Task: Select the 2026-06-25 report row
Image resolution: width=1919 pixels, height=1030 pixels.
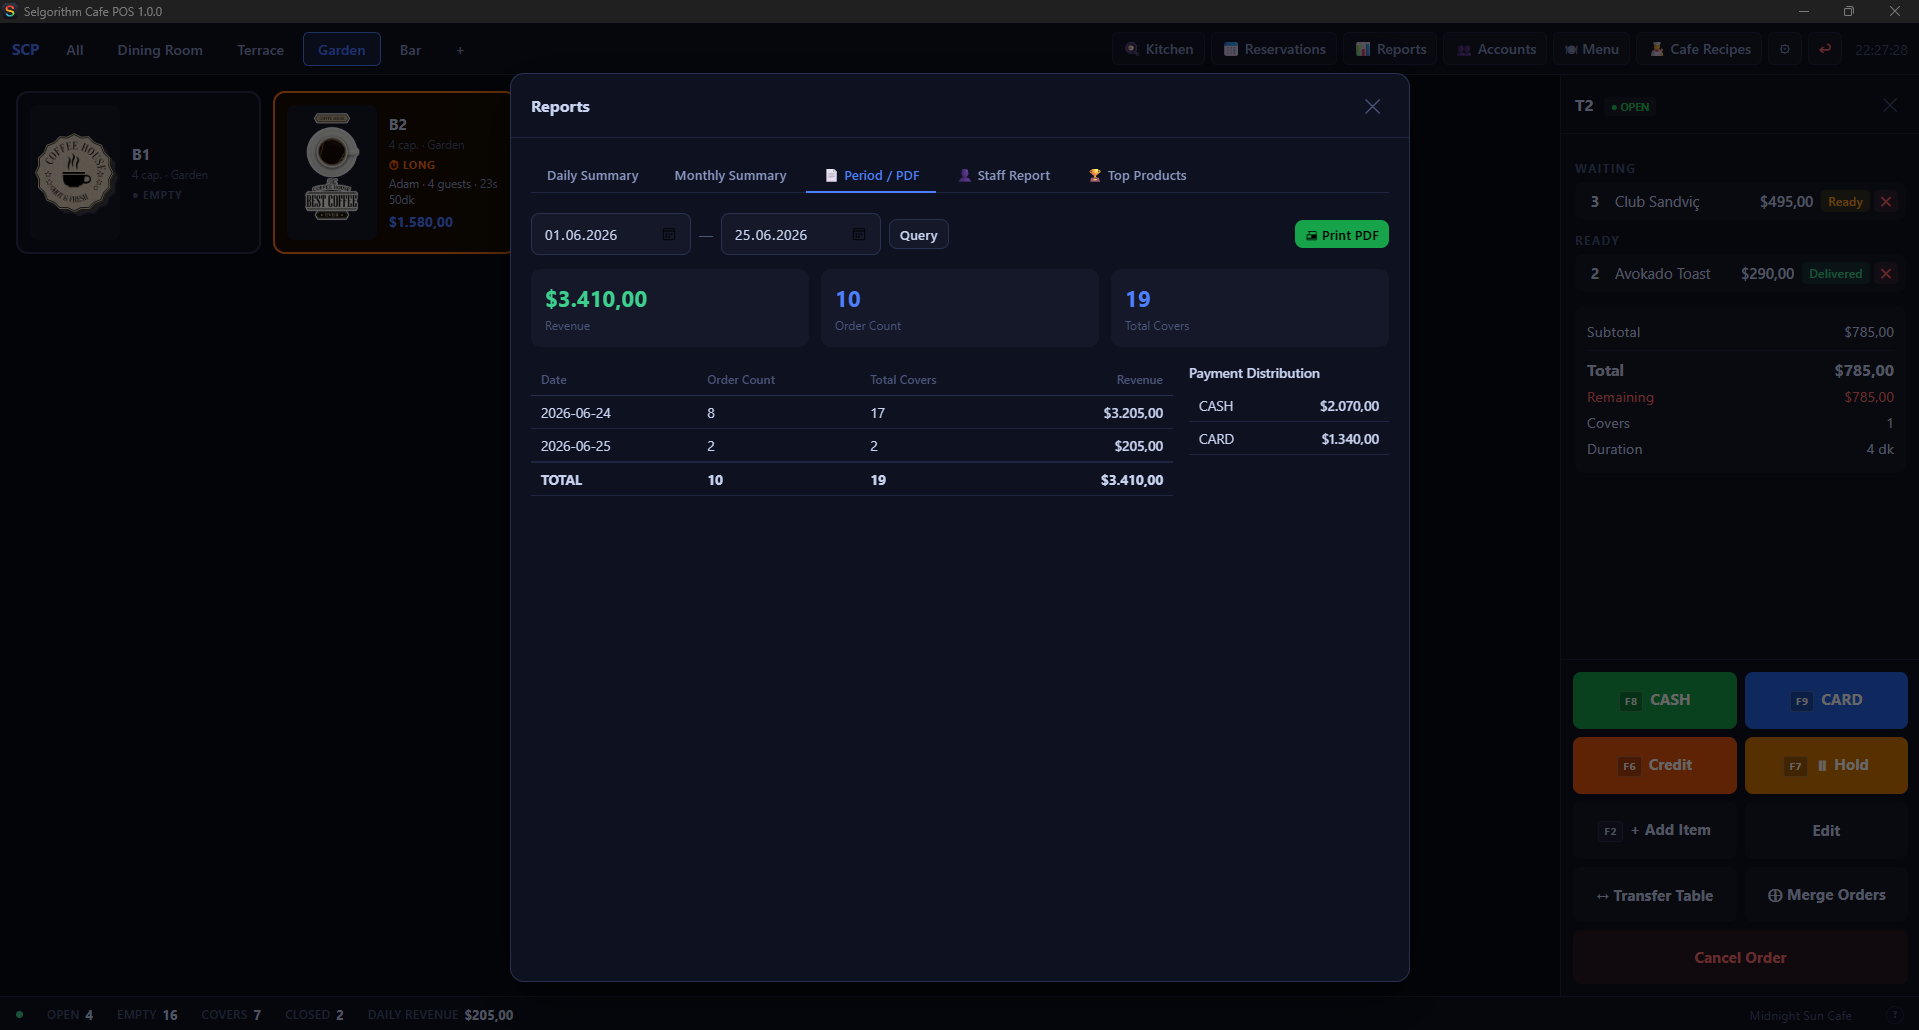Action: tap(852, 446)
